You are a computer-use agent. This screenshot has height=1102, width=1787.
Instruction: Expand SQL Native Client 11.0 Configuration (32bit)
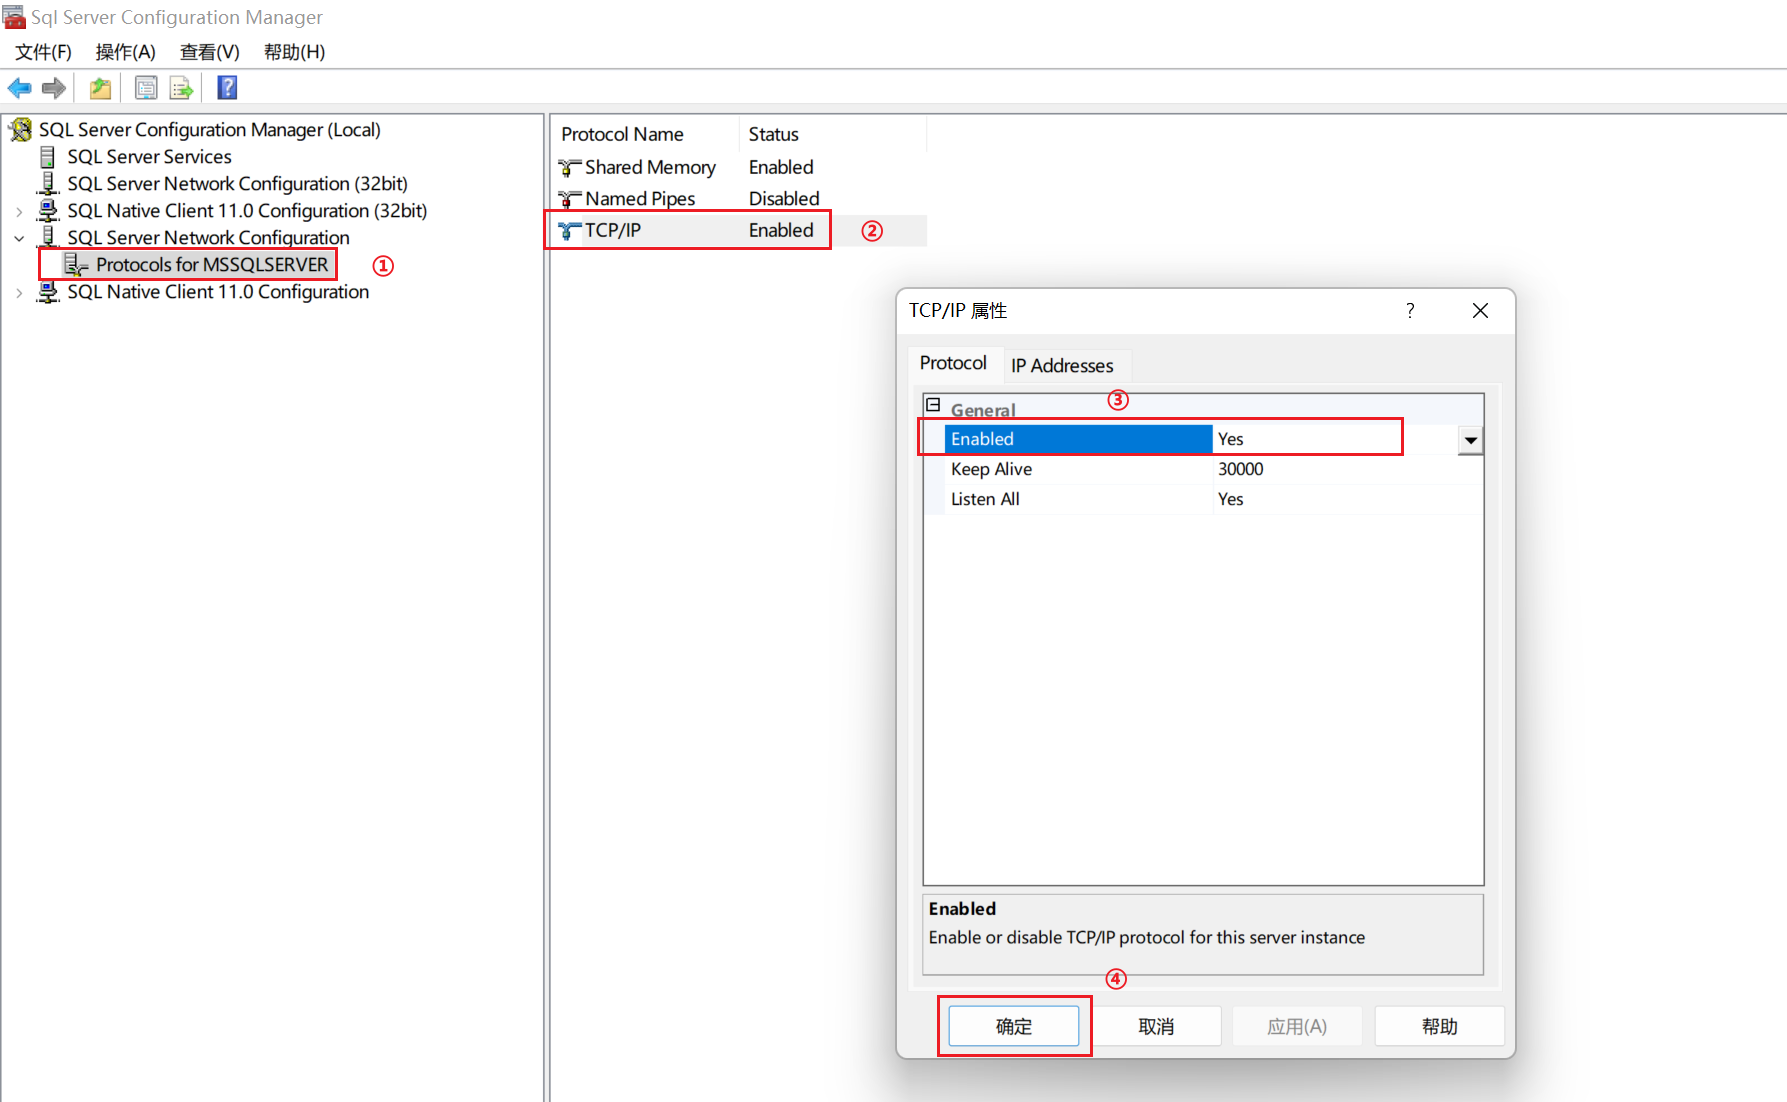[x=19, y=212]
